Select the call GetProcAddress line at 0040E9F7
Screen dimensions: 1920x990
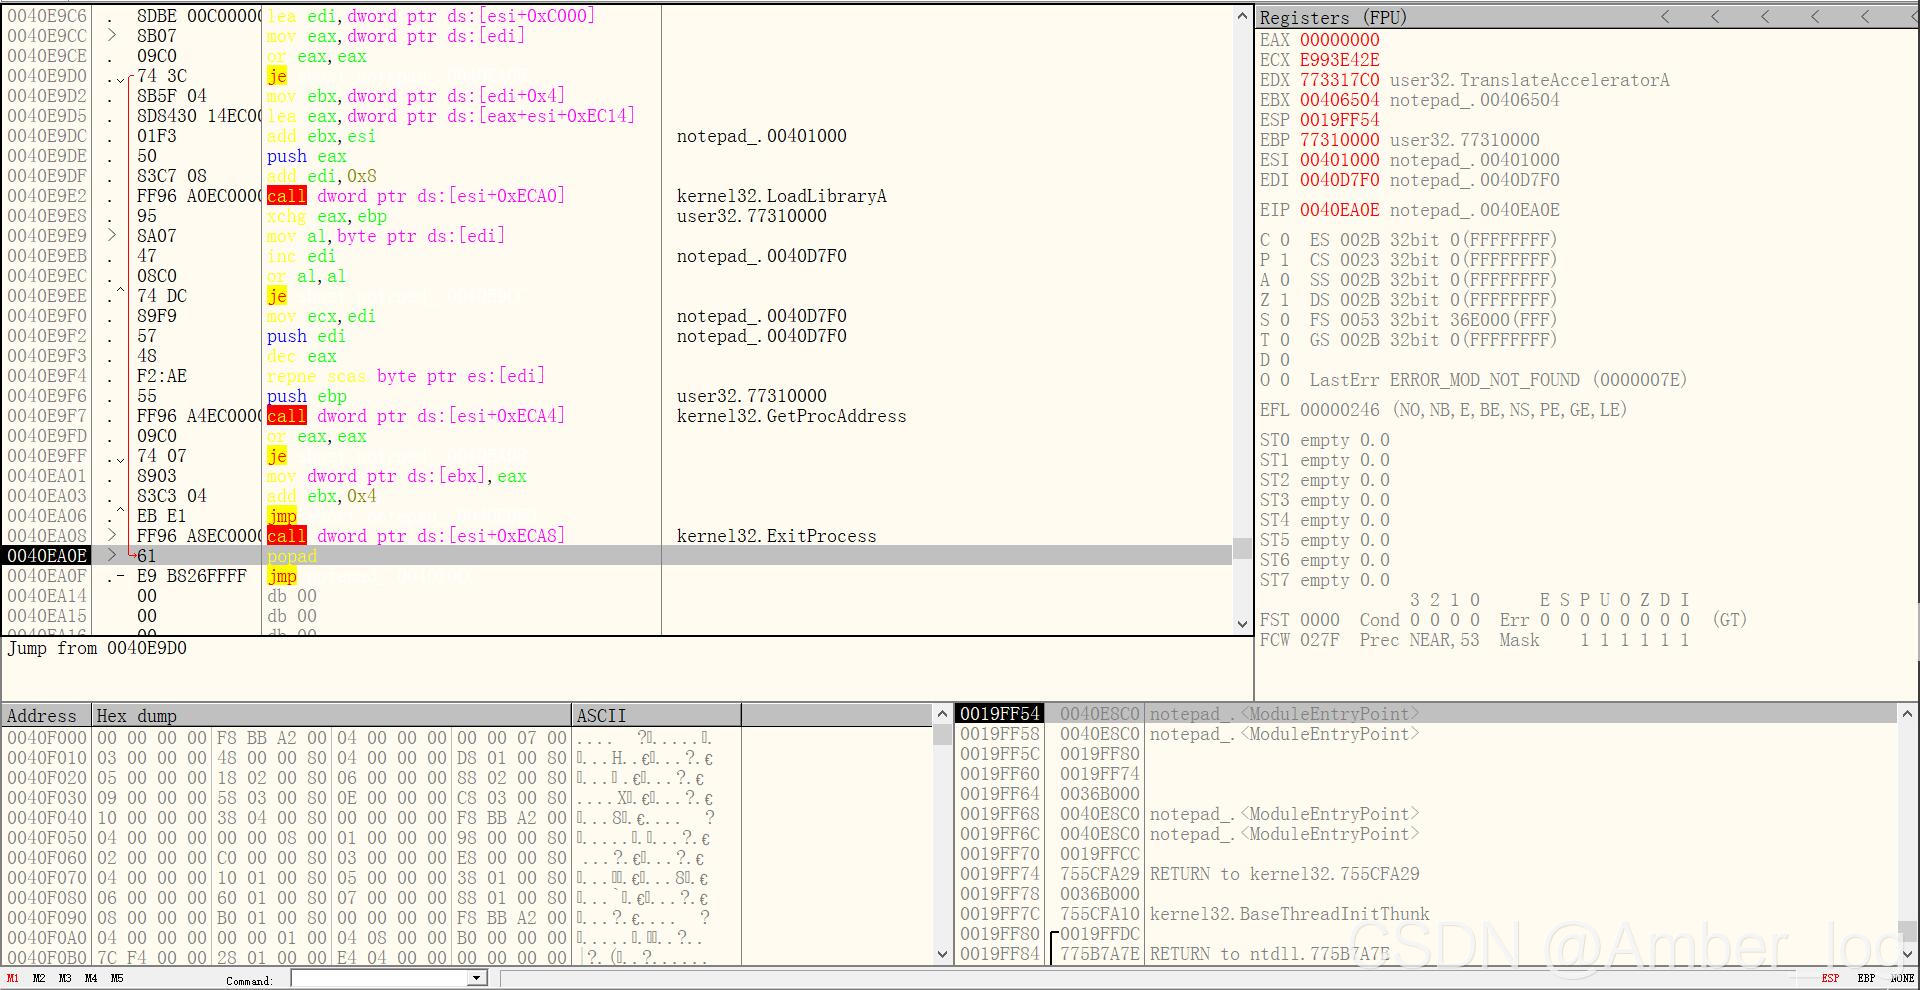coord(617,416)
